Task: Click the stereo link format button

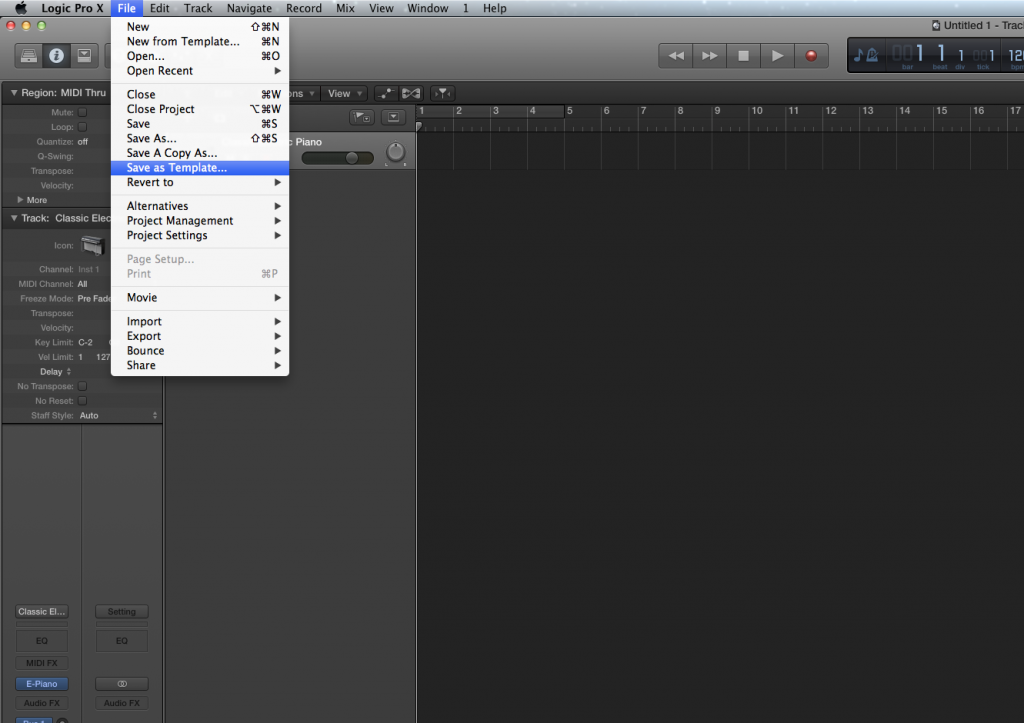Action: pos(121,684)
